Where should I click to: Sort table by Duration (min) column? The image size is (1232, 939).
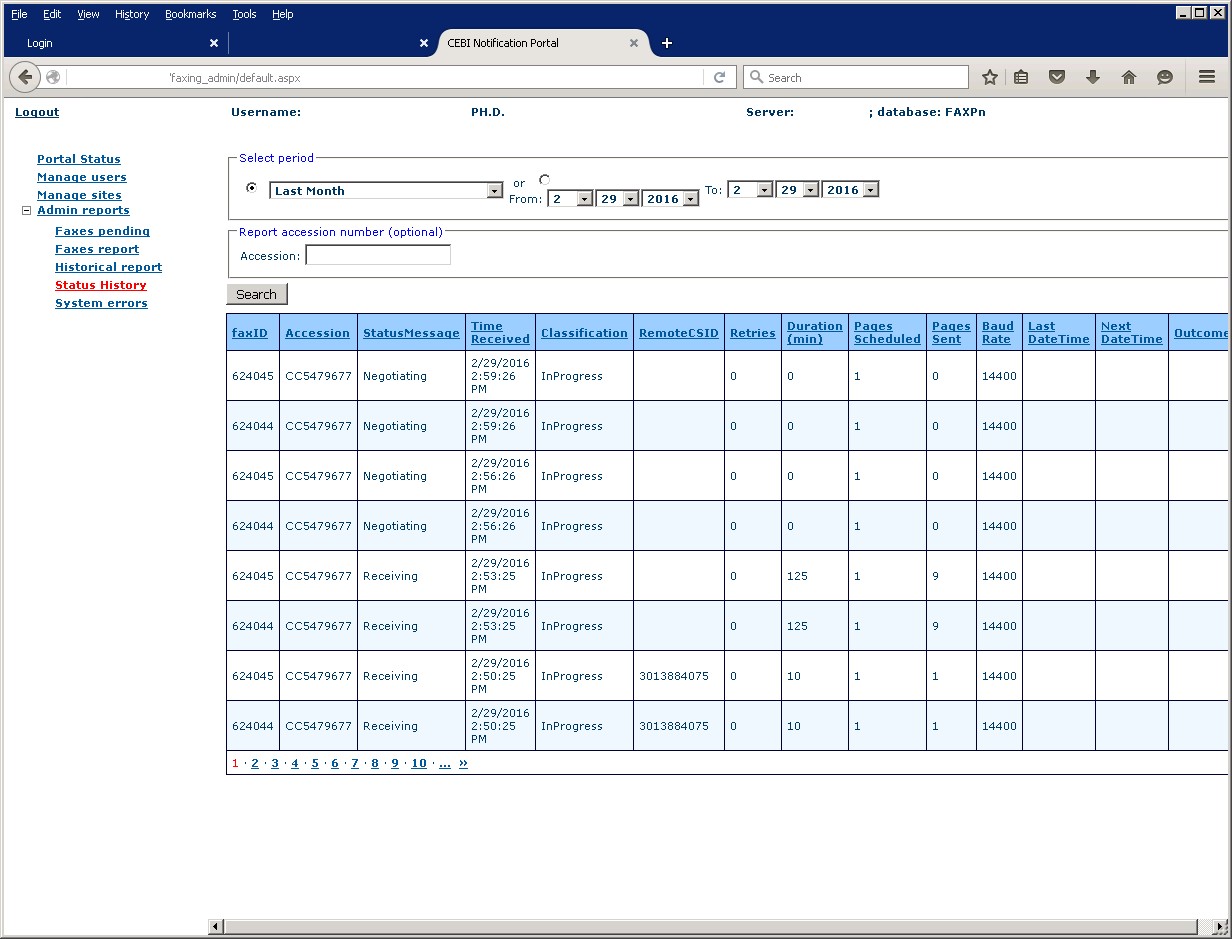[x=815, y=332]
